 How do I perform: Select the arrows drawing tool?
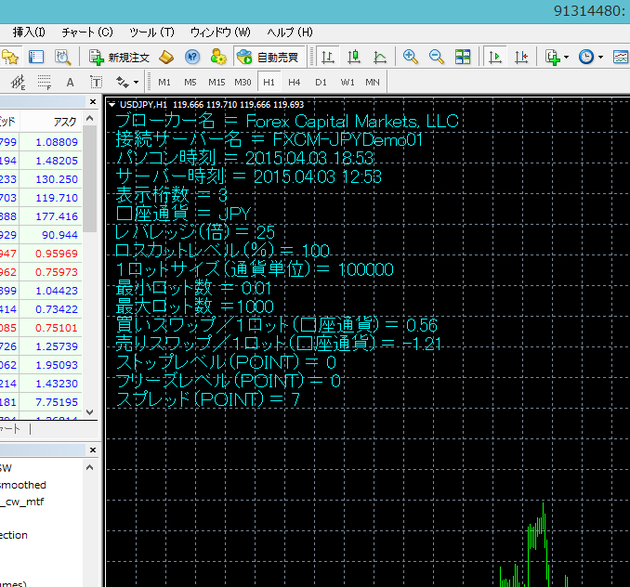pyautogui.click(x=123, y=82)
